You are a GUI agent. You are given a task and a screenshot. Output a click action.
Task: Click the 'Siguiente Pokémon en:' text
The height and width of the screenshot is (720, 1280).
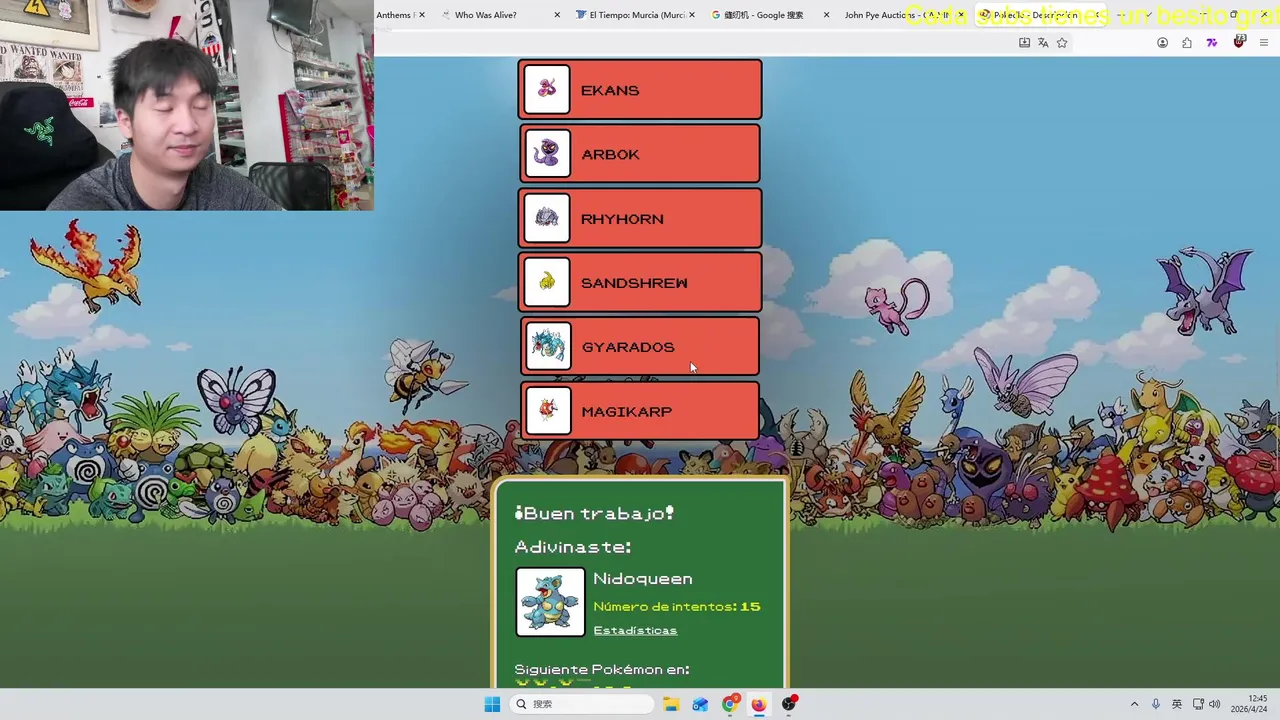[602, 669]
